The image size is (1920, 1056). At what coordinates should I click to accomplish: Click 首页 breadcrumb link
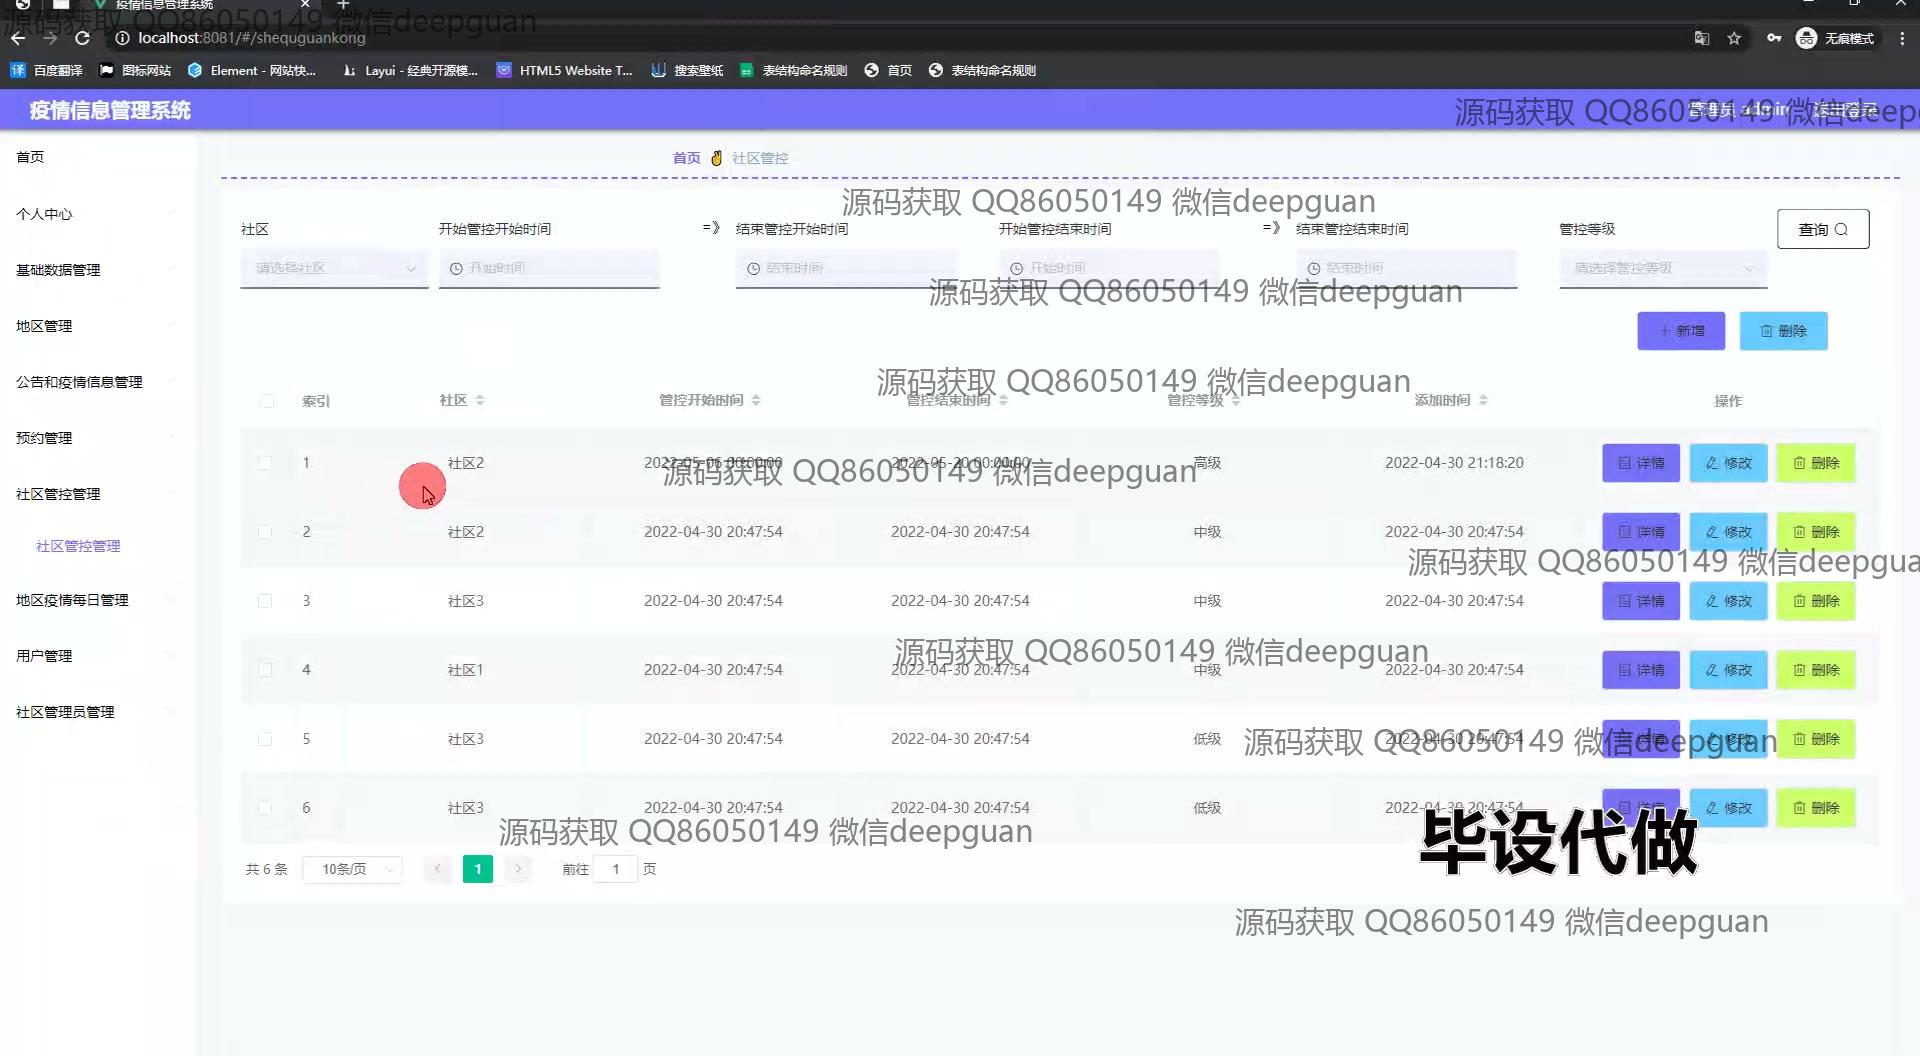tap(686, 158)
